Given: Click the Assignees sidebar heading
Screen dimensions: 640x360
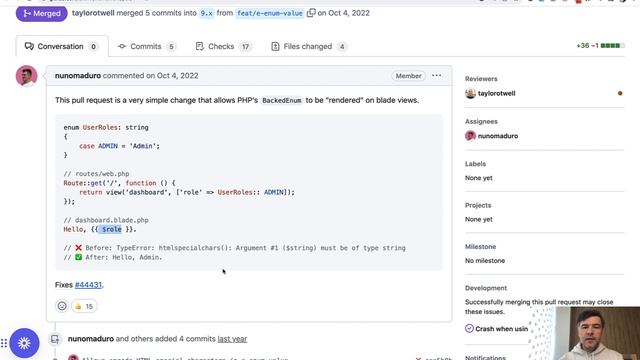Looking at the screenshot, I should point(481,121).
